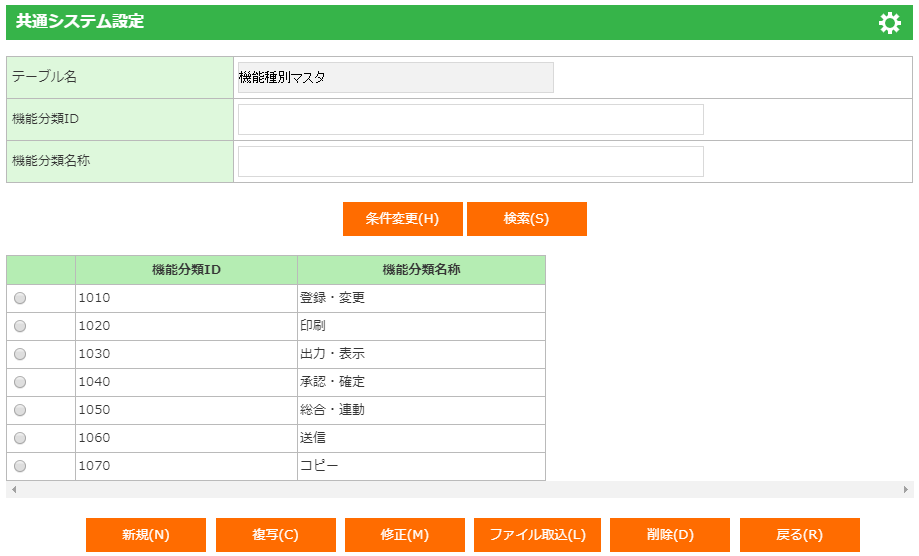
Task: Focus the 機能分類名称 input field
Action: (471, 162)
